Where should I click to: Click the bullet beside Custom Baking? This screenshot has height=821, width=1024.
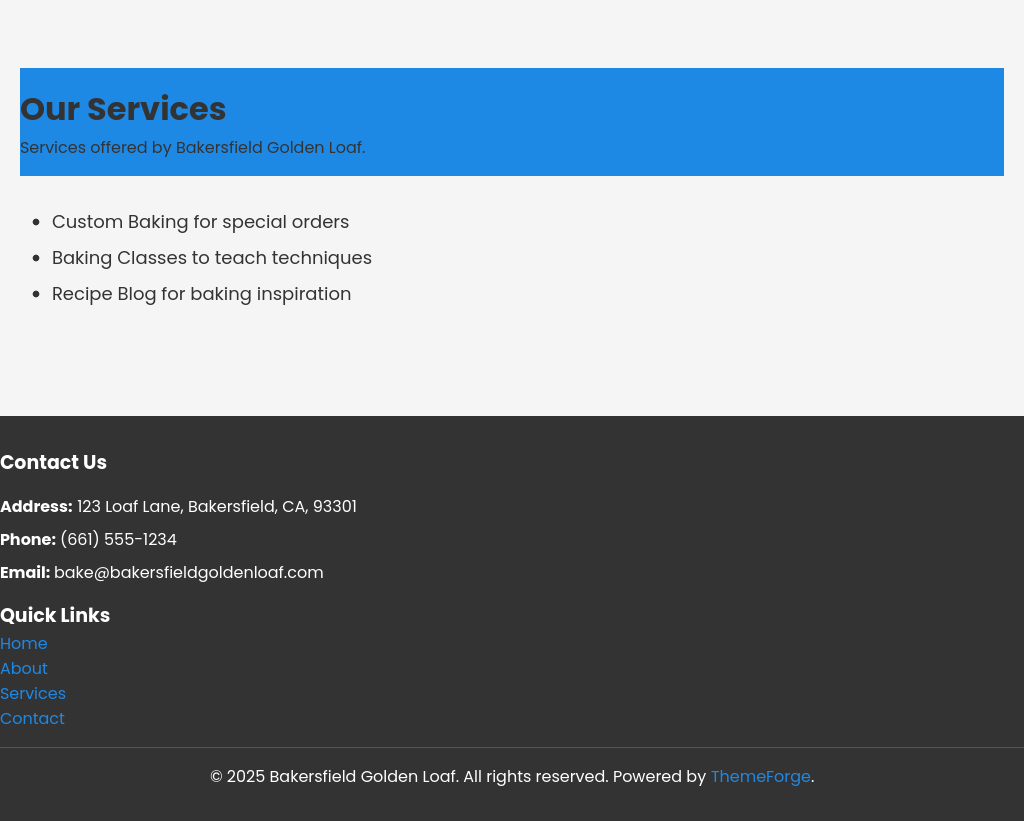pyautogui.click(x=36, y=222)
